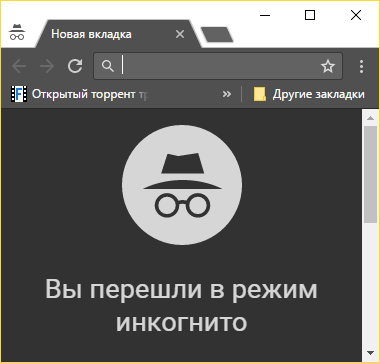Screen dimensions: 380x363
Task: Close the Chrome window
Action: click(356, 15)
